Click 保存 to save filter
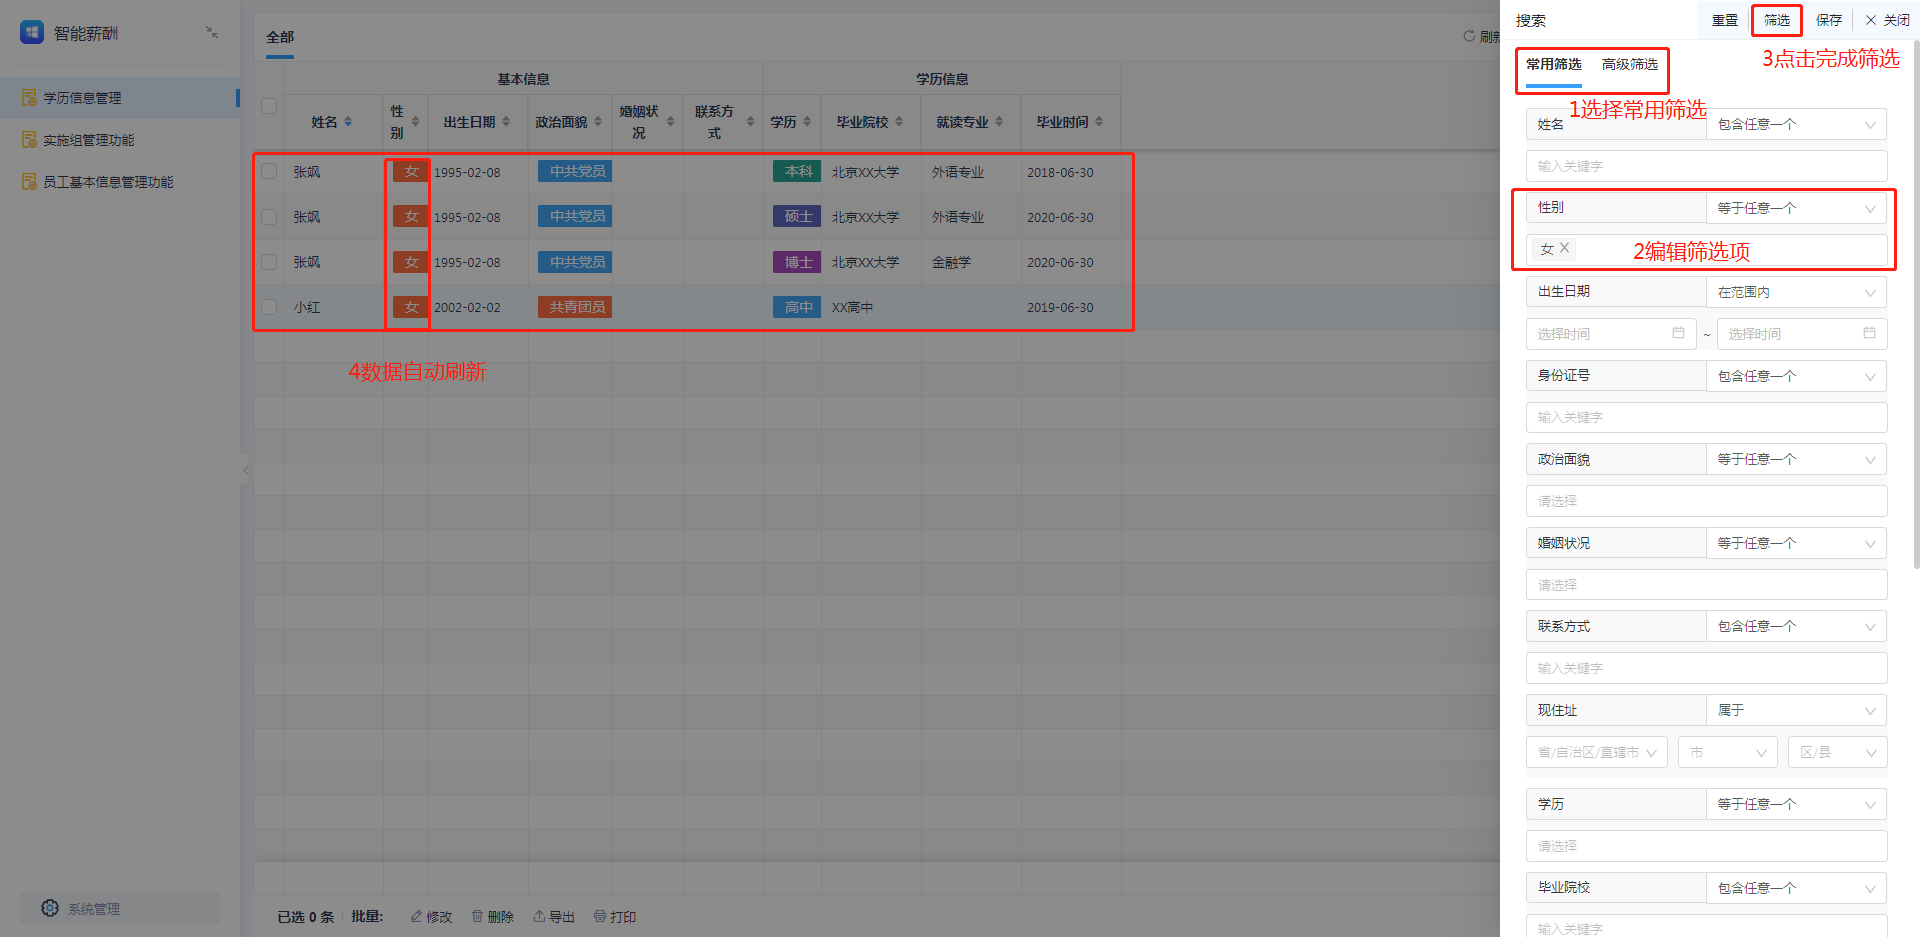Image resolution: width=1920 pixels, height=937 pixels. (1829, 20)
